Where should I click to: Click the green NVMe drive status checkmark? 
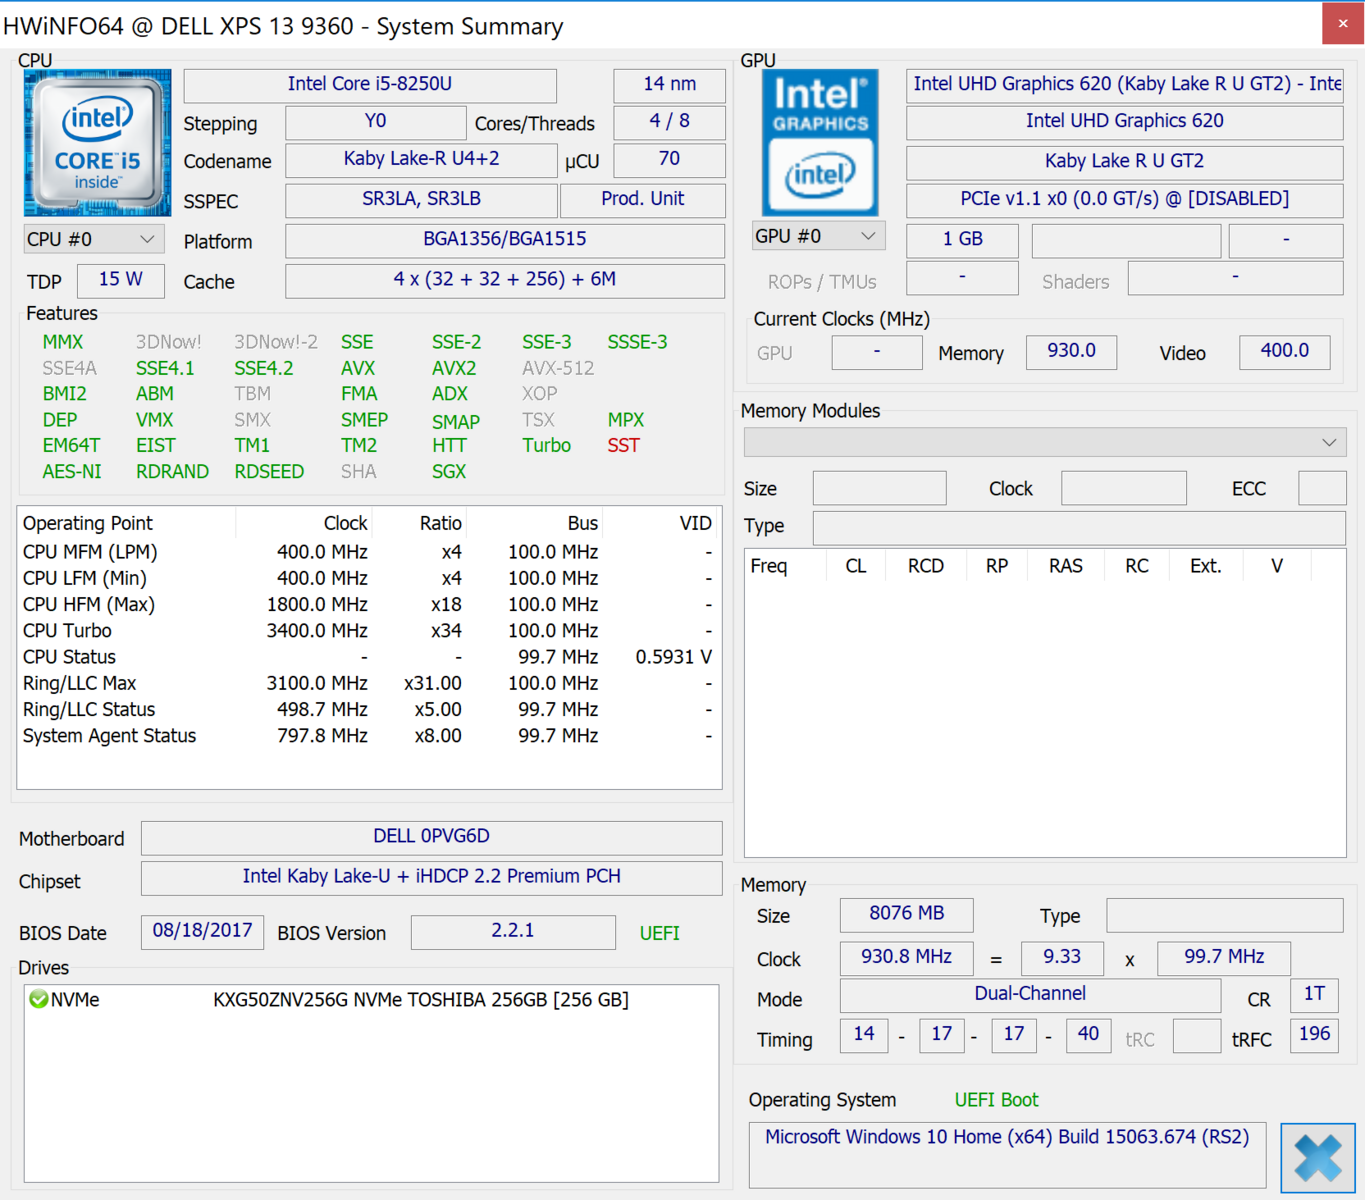pos(39,999)
